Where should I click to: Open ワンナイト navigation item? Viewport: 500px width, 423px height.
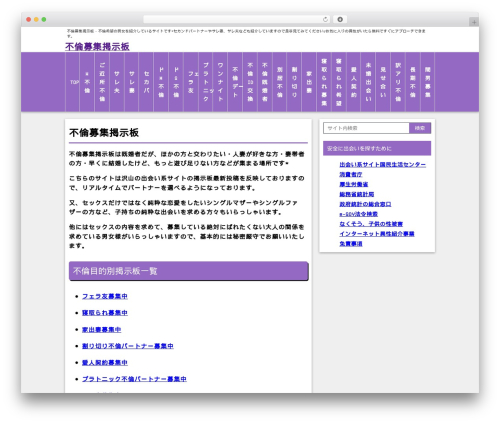coord(220,82)
